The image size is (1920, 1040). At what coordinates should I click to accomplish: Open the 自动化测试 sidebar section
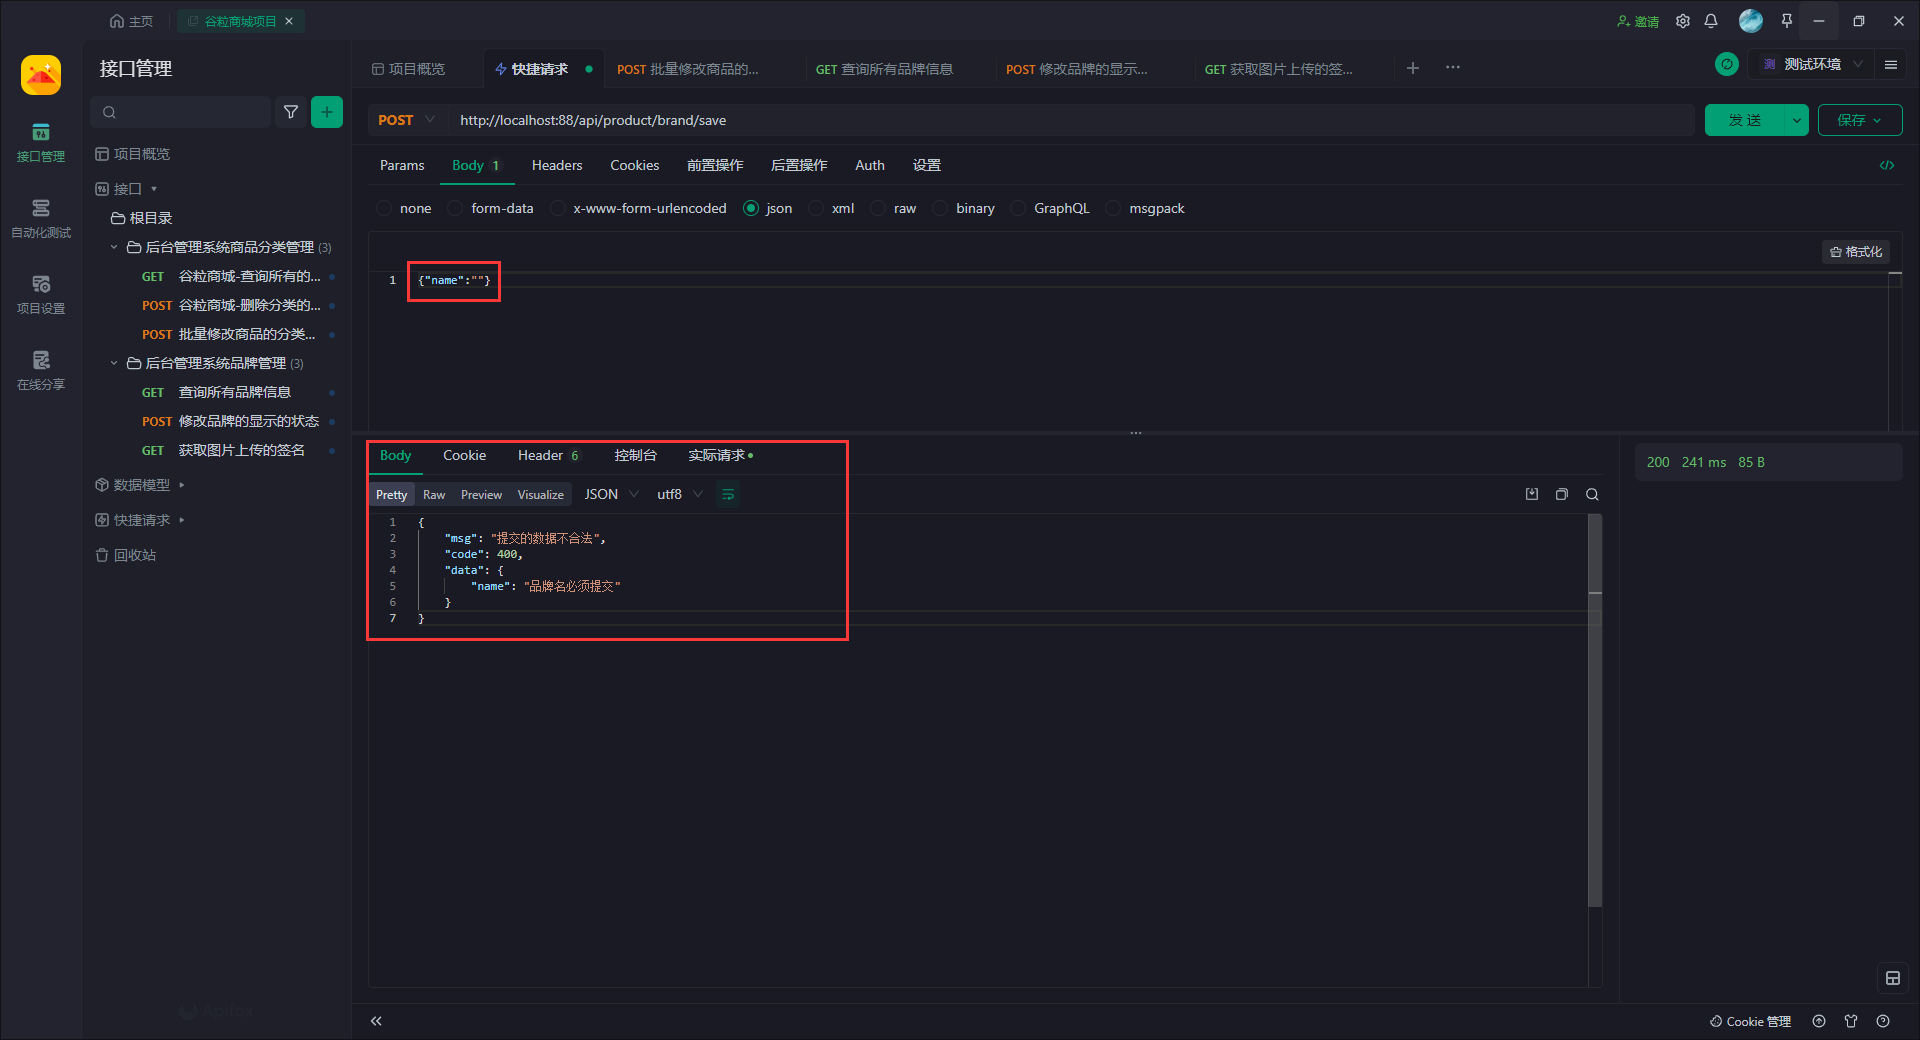click(x=41, y=217)
